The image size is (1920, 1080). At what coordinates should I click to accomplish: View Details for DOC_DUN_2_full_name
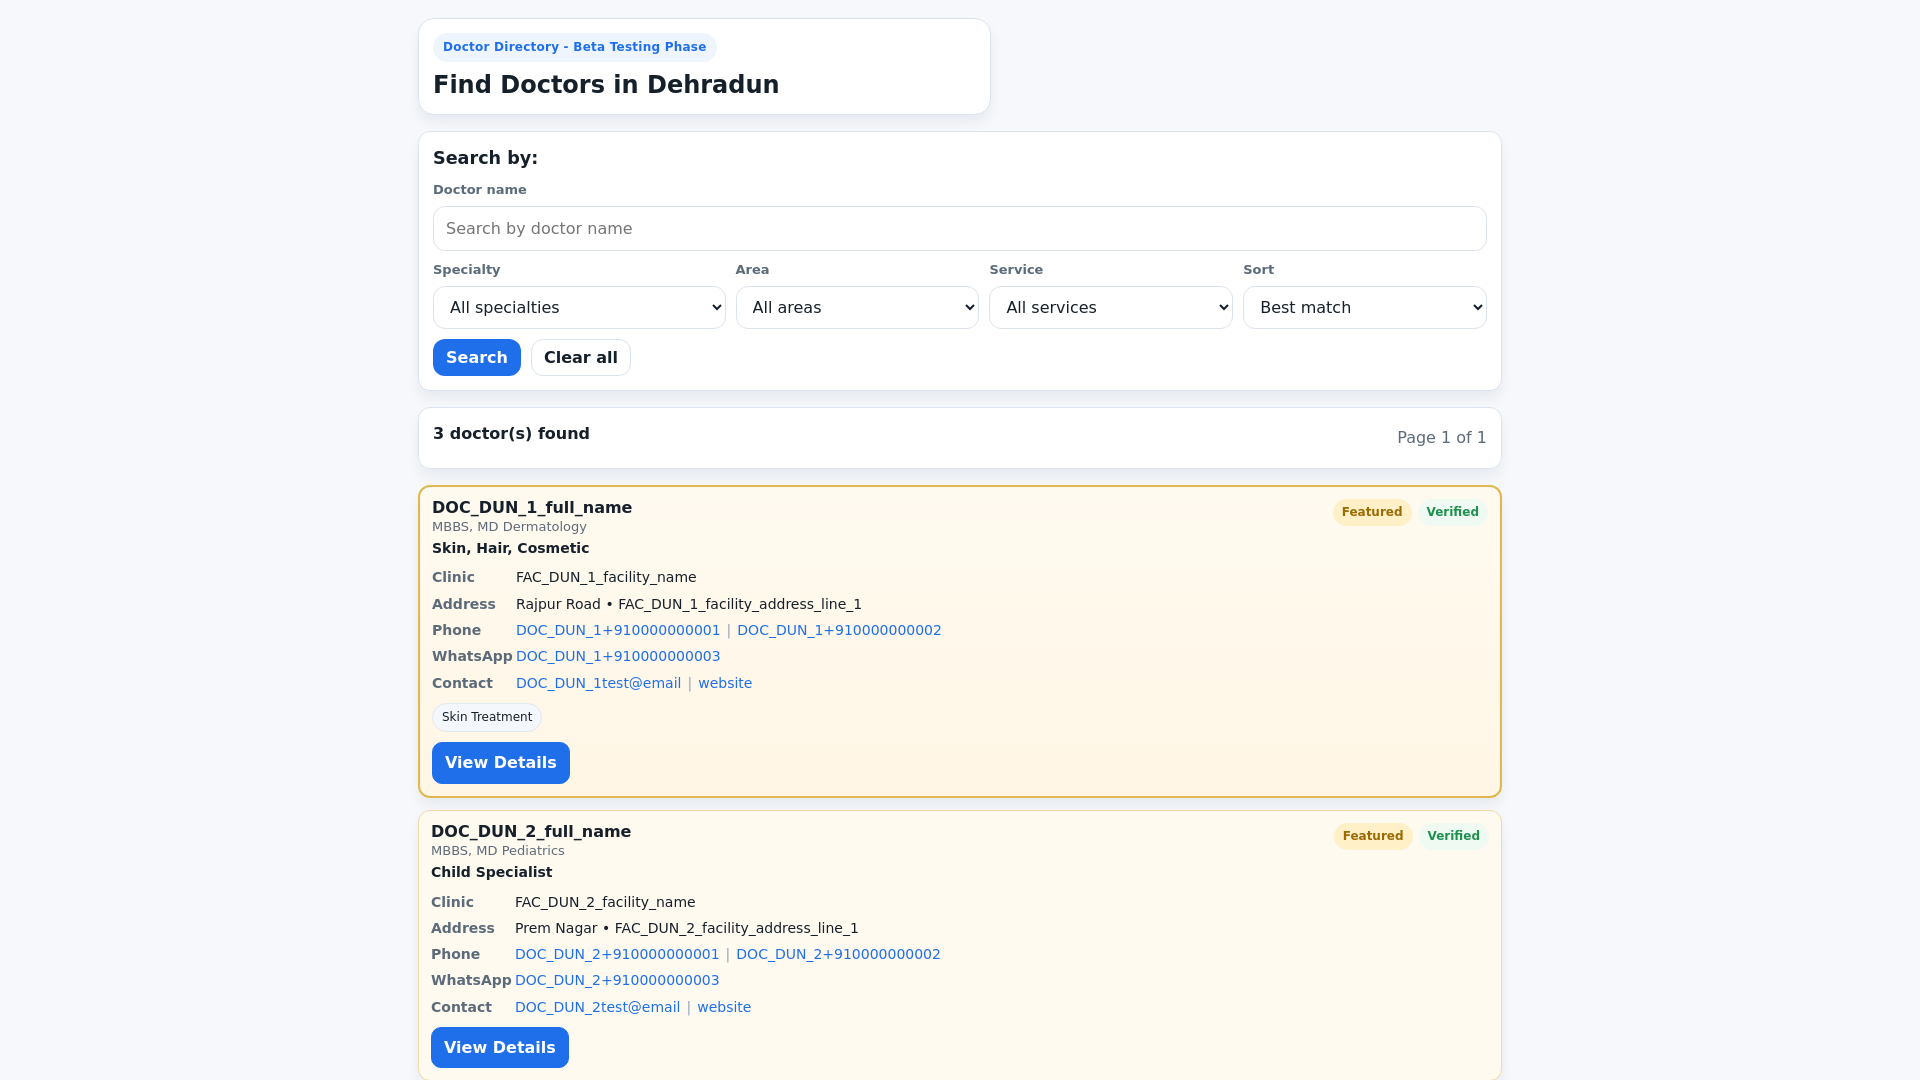499,1048
